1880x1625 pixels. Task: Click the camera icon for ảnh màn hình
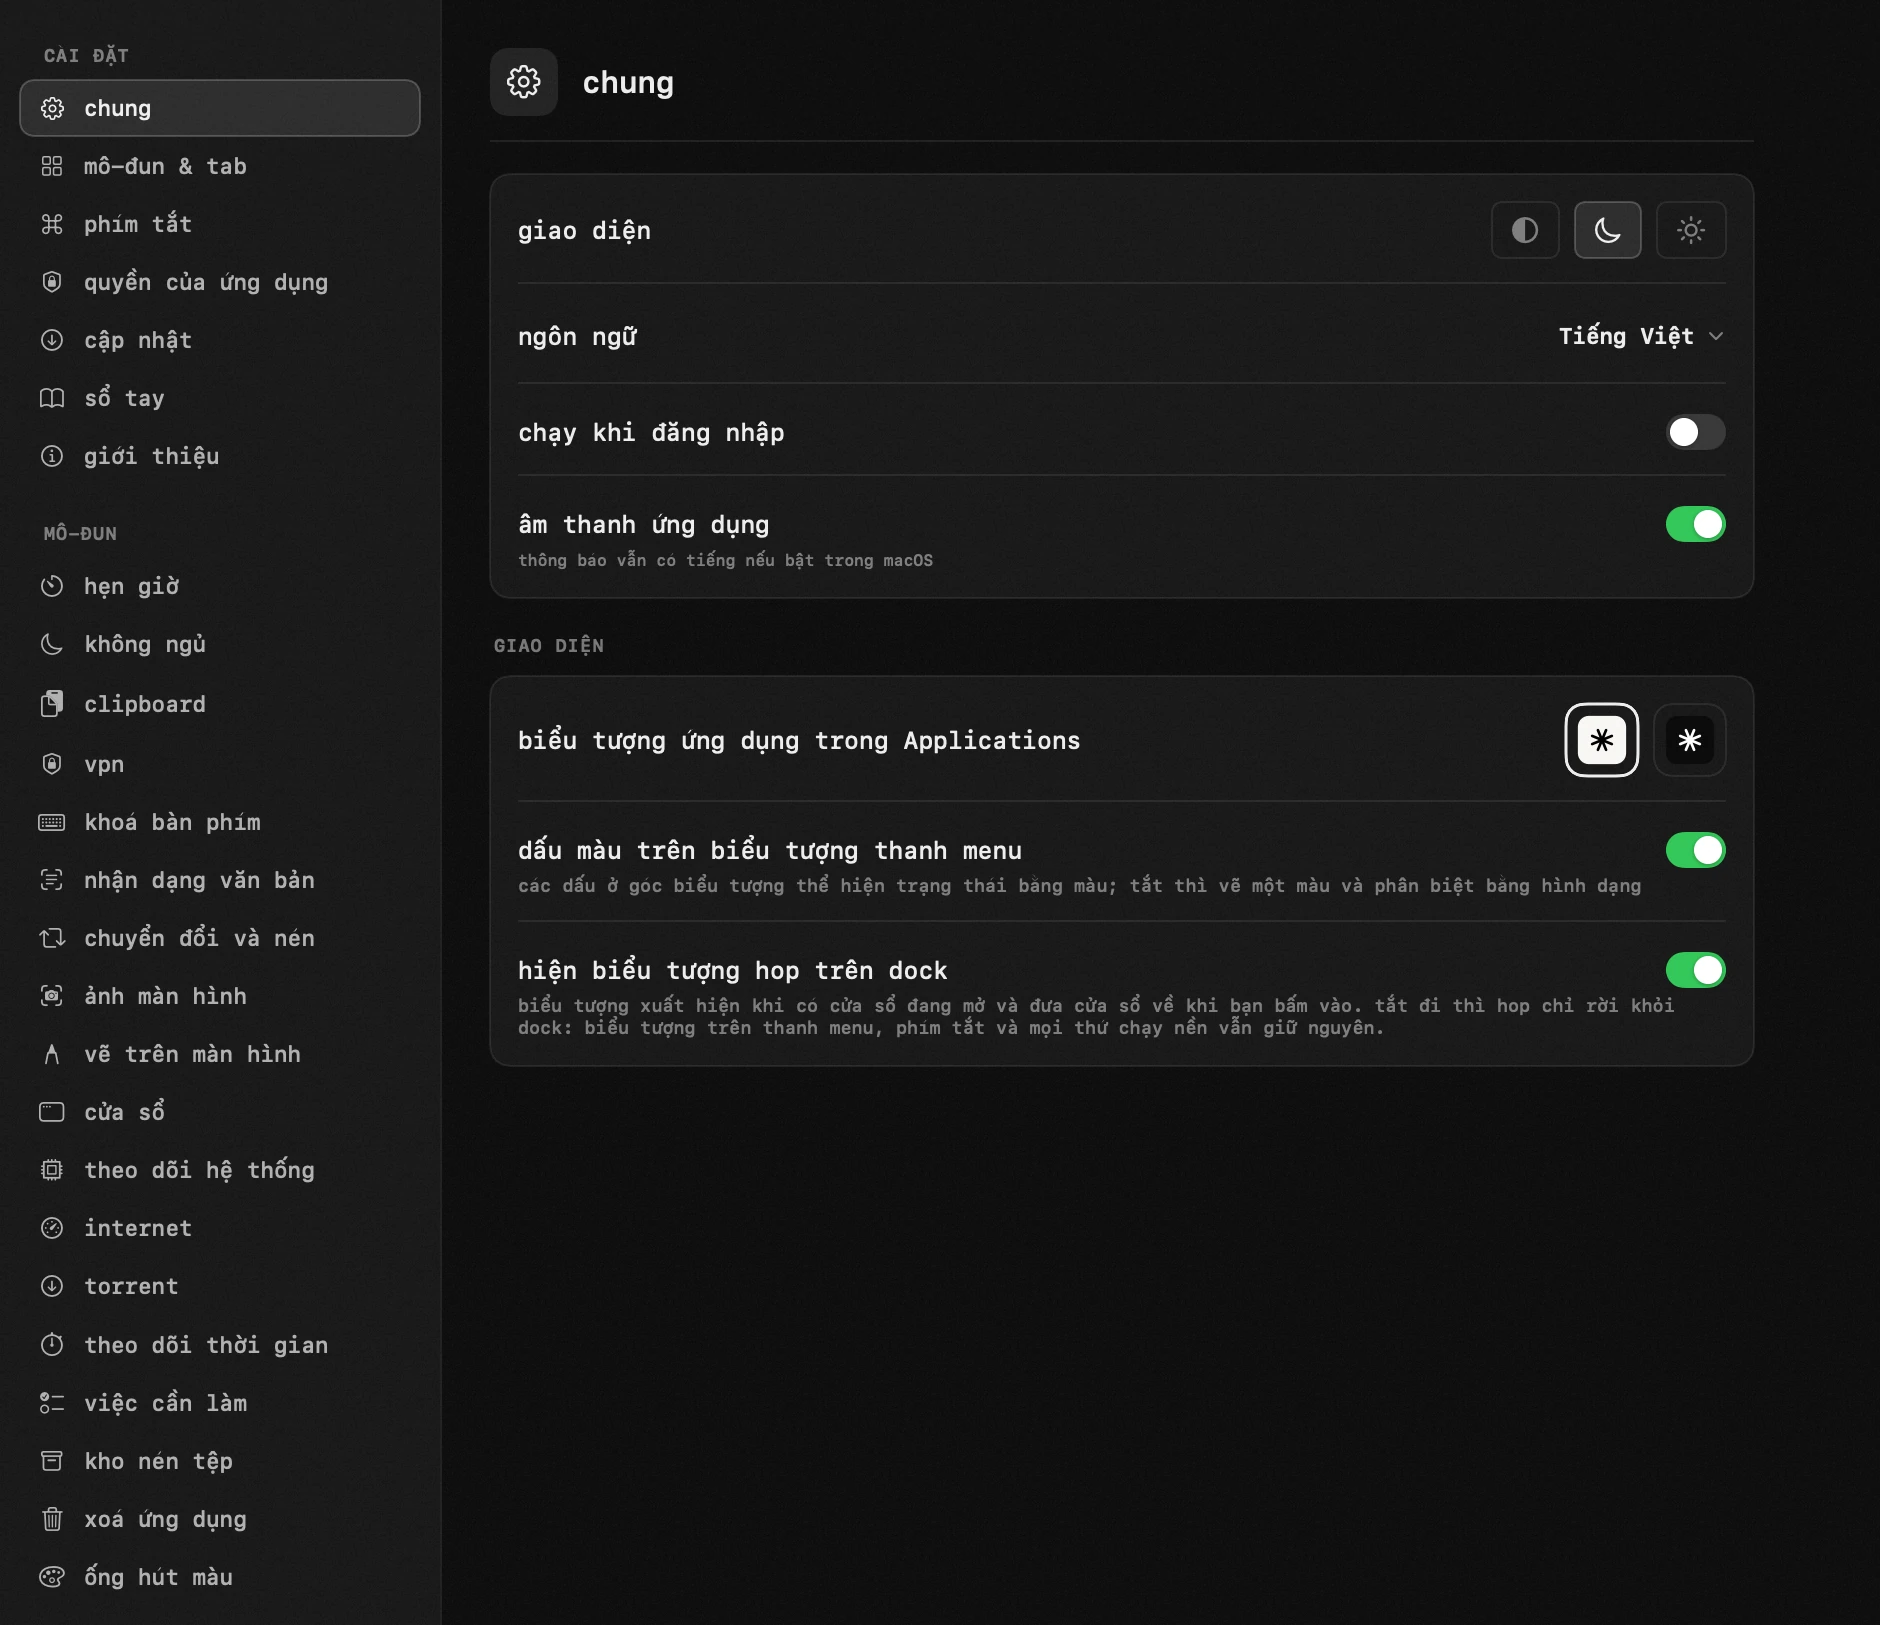[52, 996]
